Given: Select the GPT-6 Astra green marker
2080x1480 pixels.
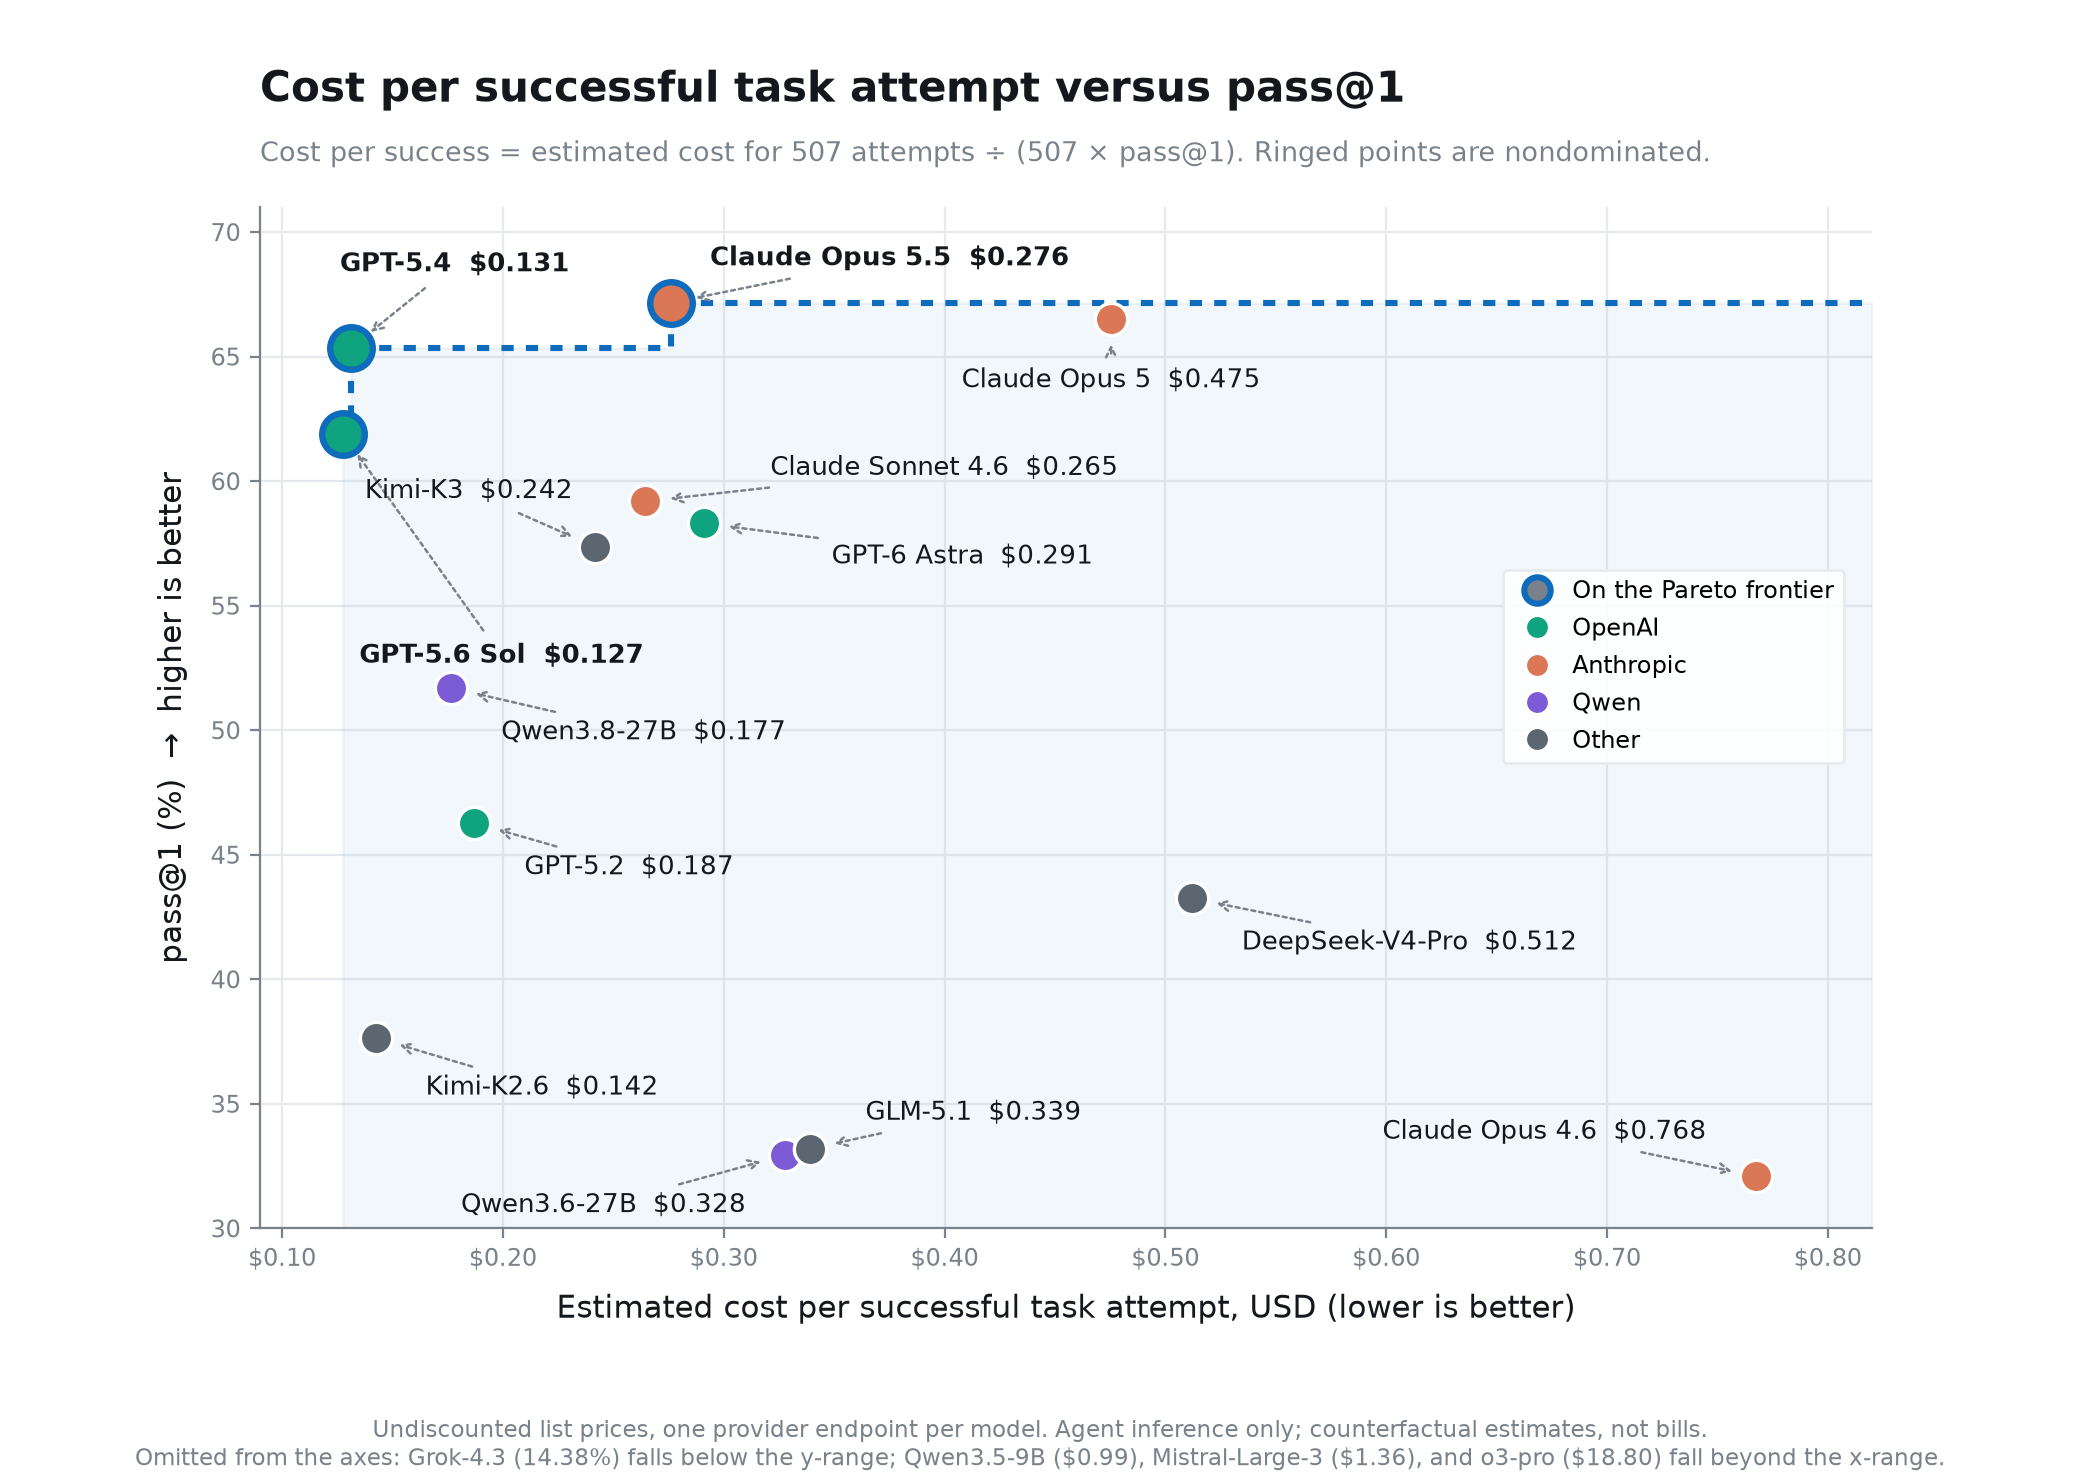Looking at the screenshot, I should point(704,523).
